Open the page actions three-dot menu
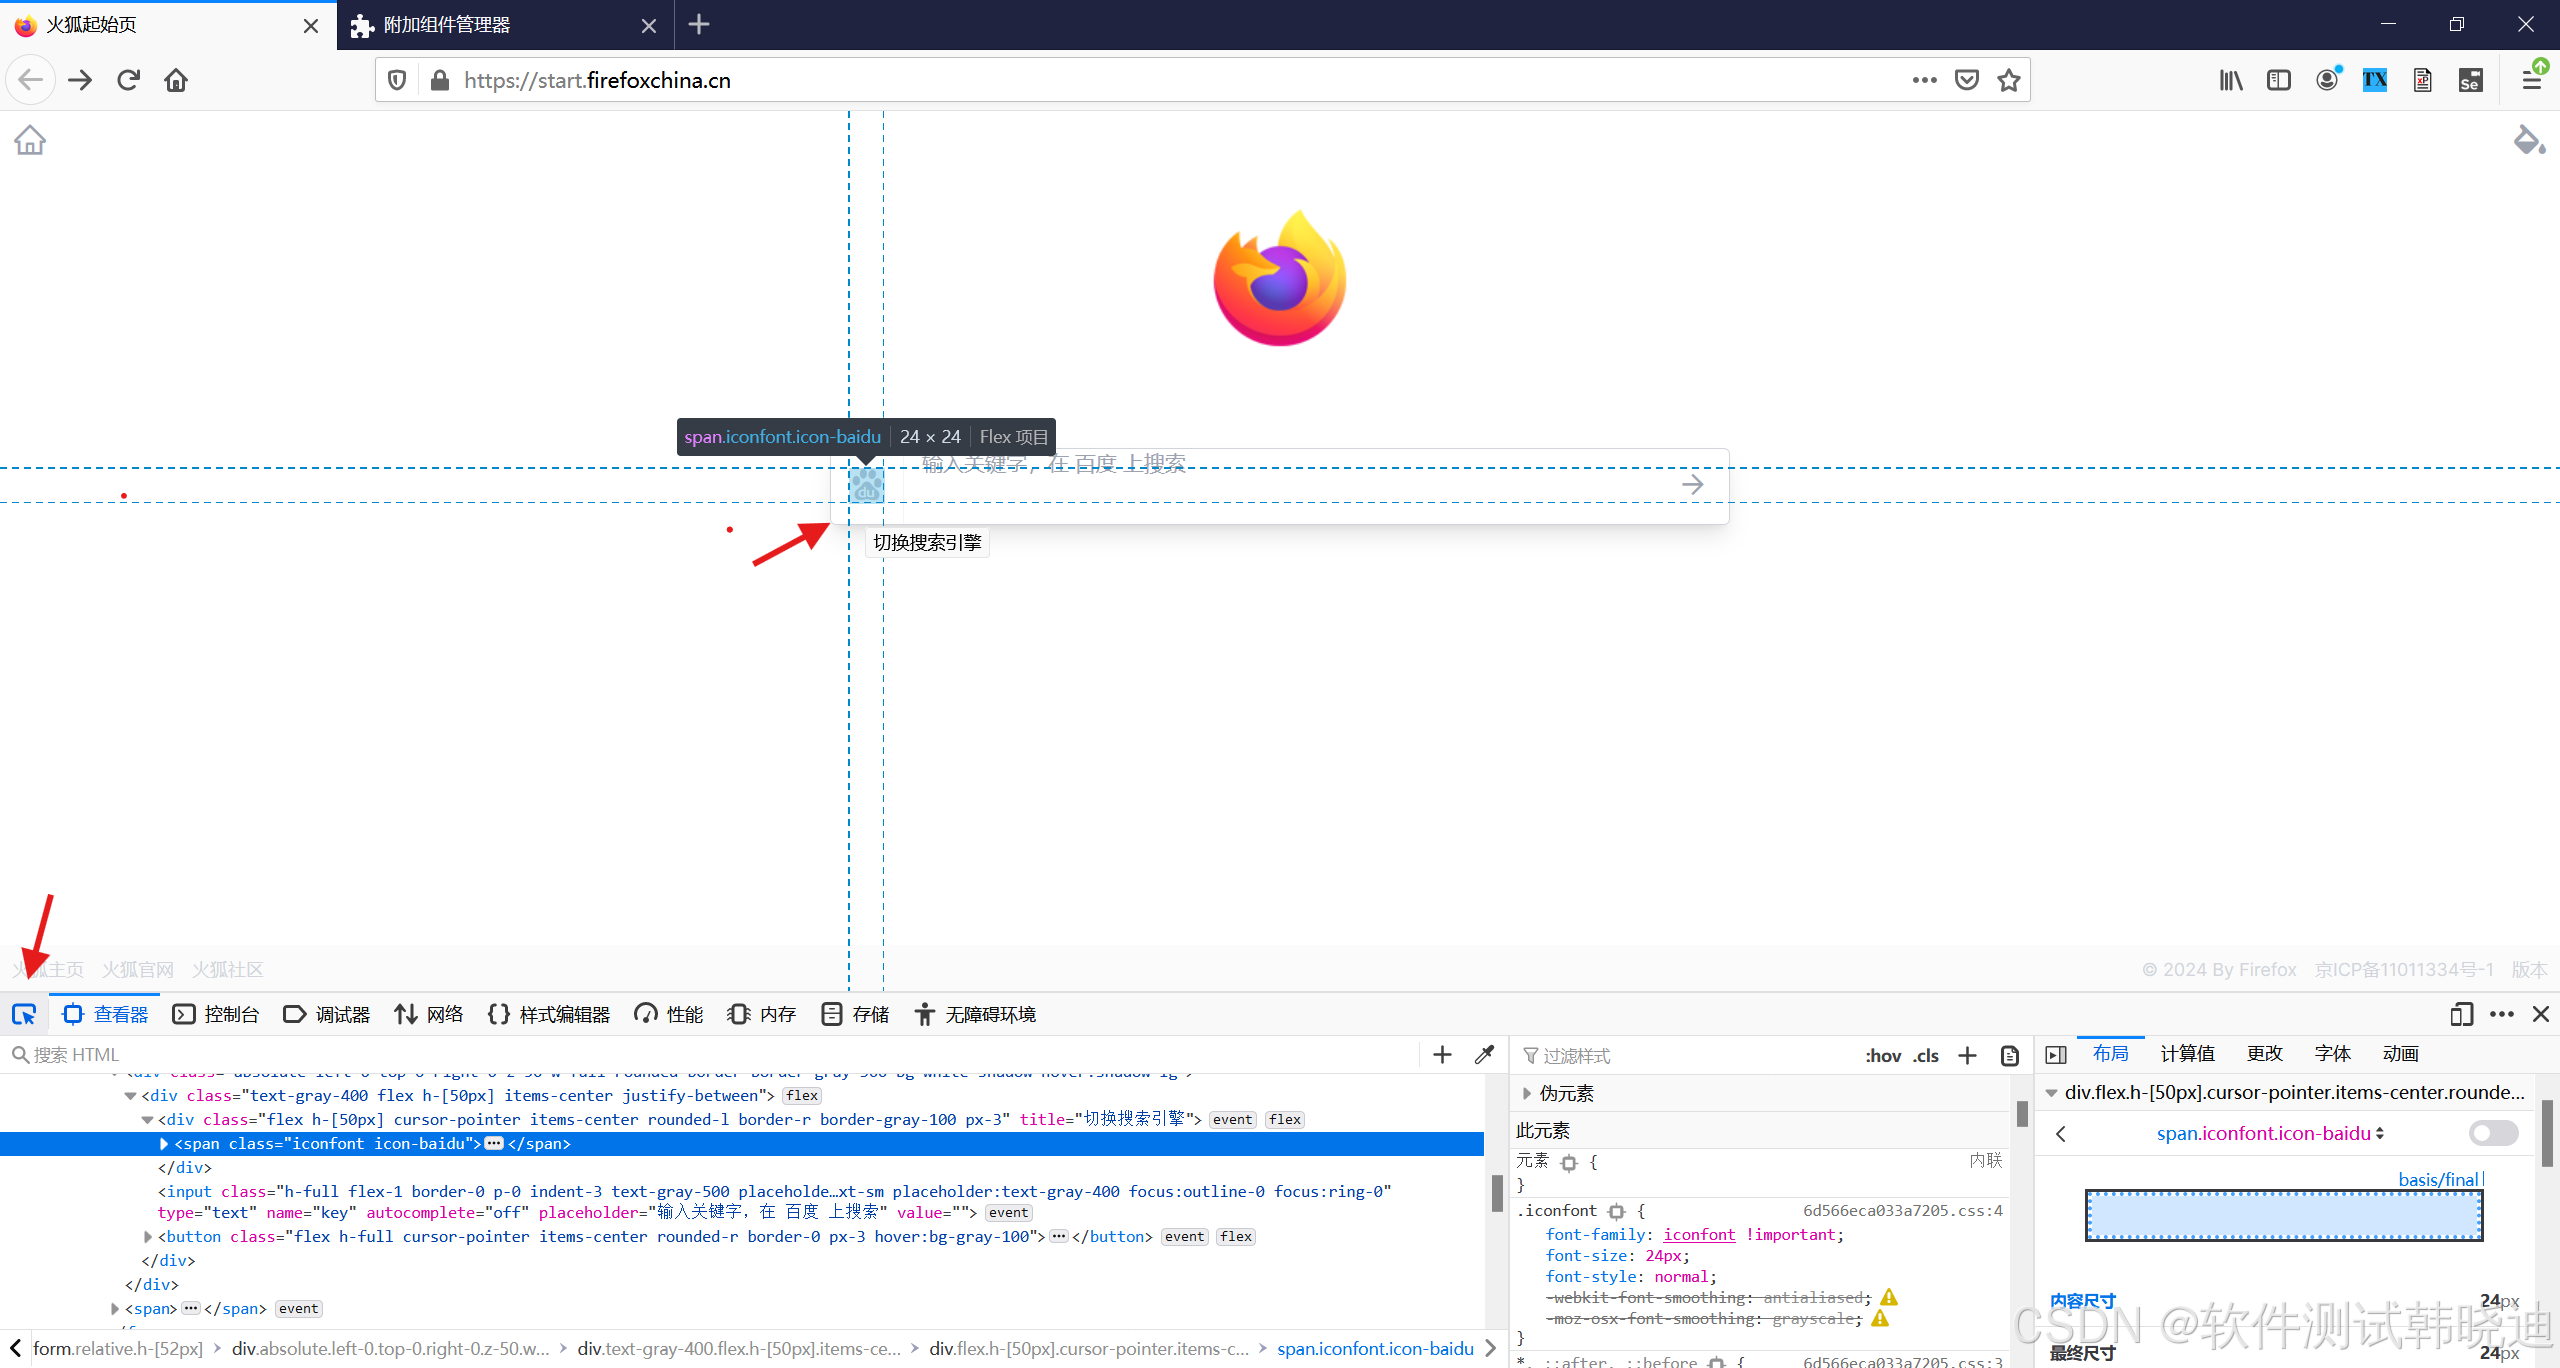The height and width of the screenshot is (1368, 2560). click(1924, 80)
